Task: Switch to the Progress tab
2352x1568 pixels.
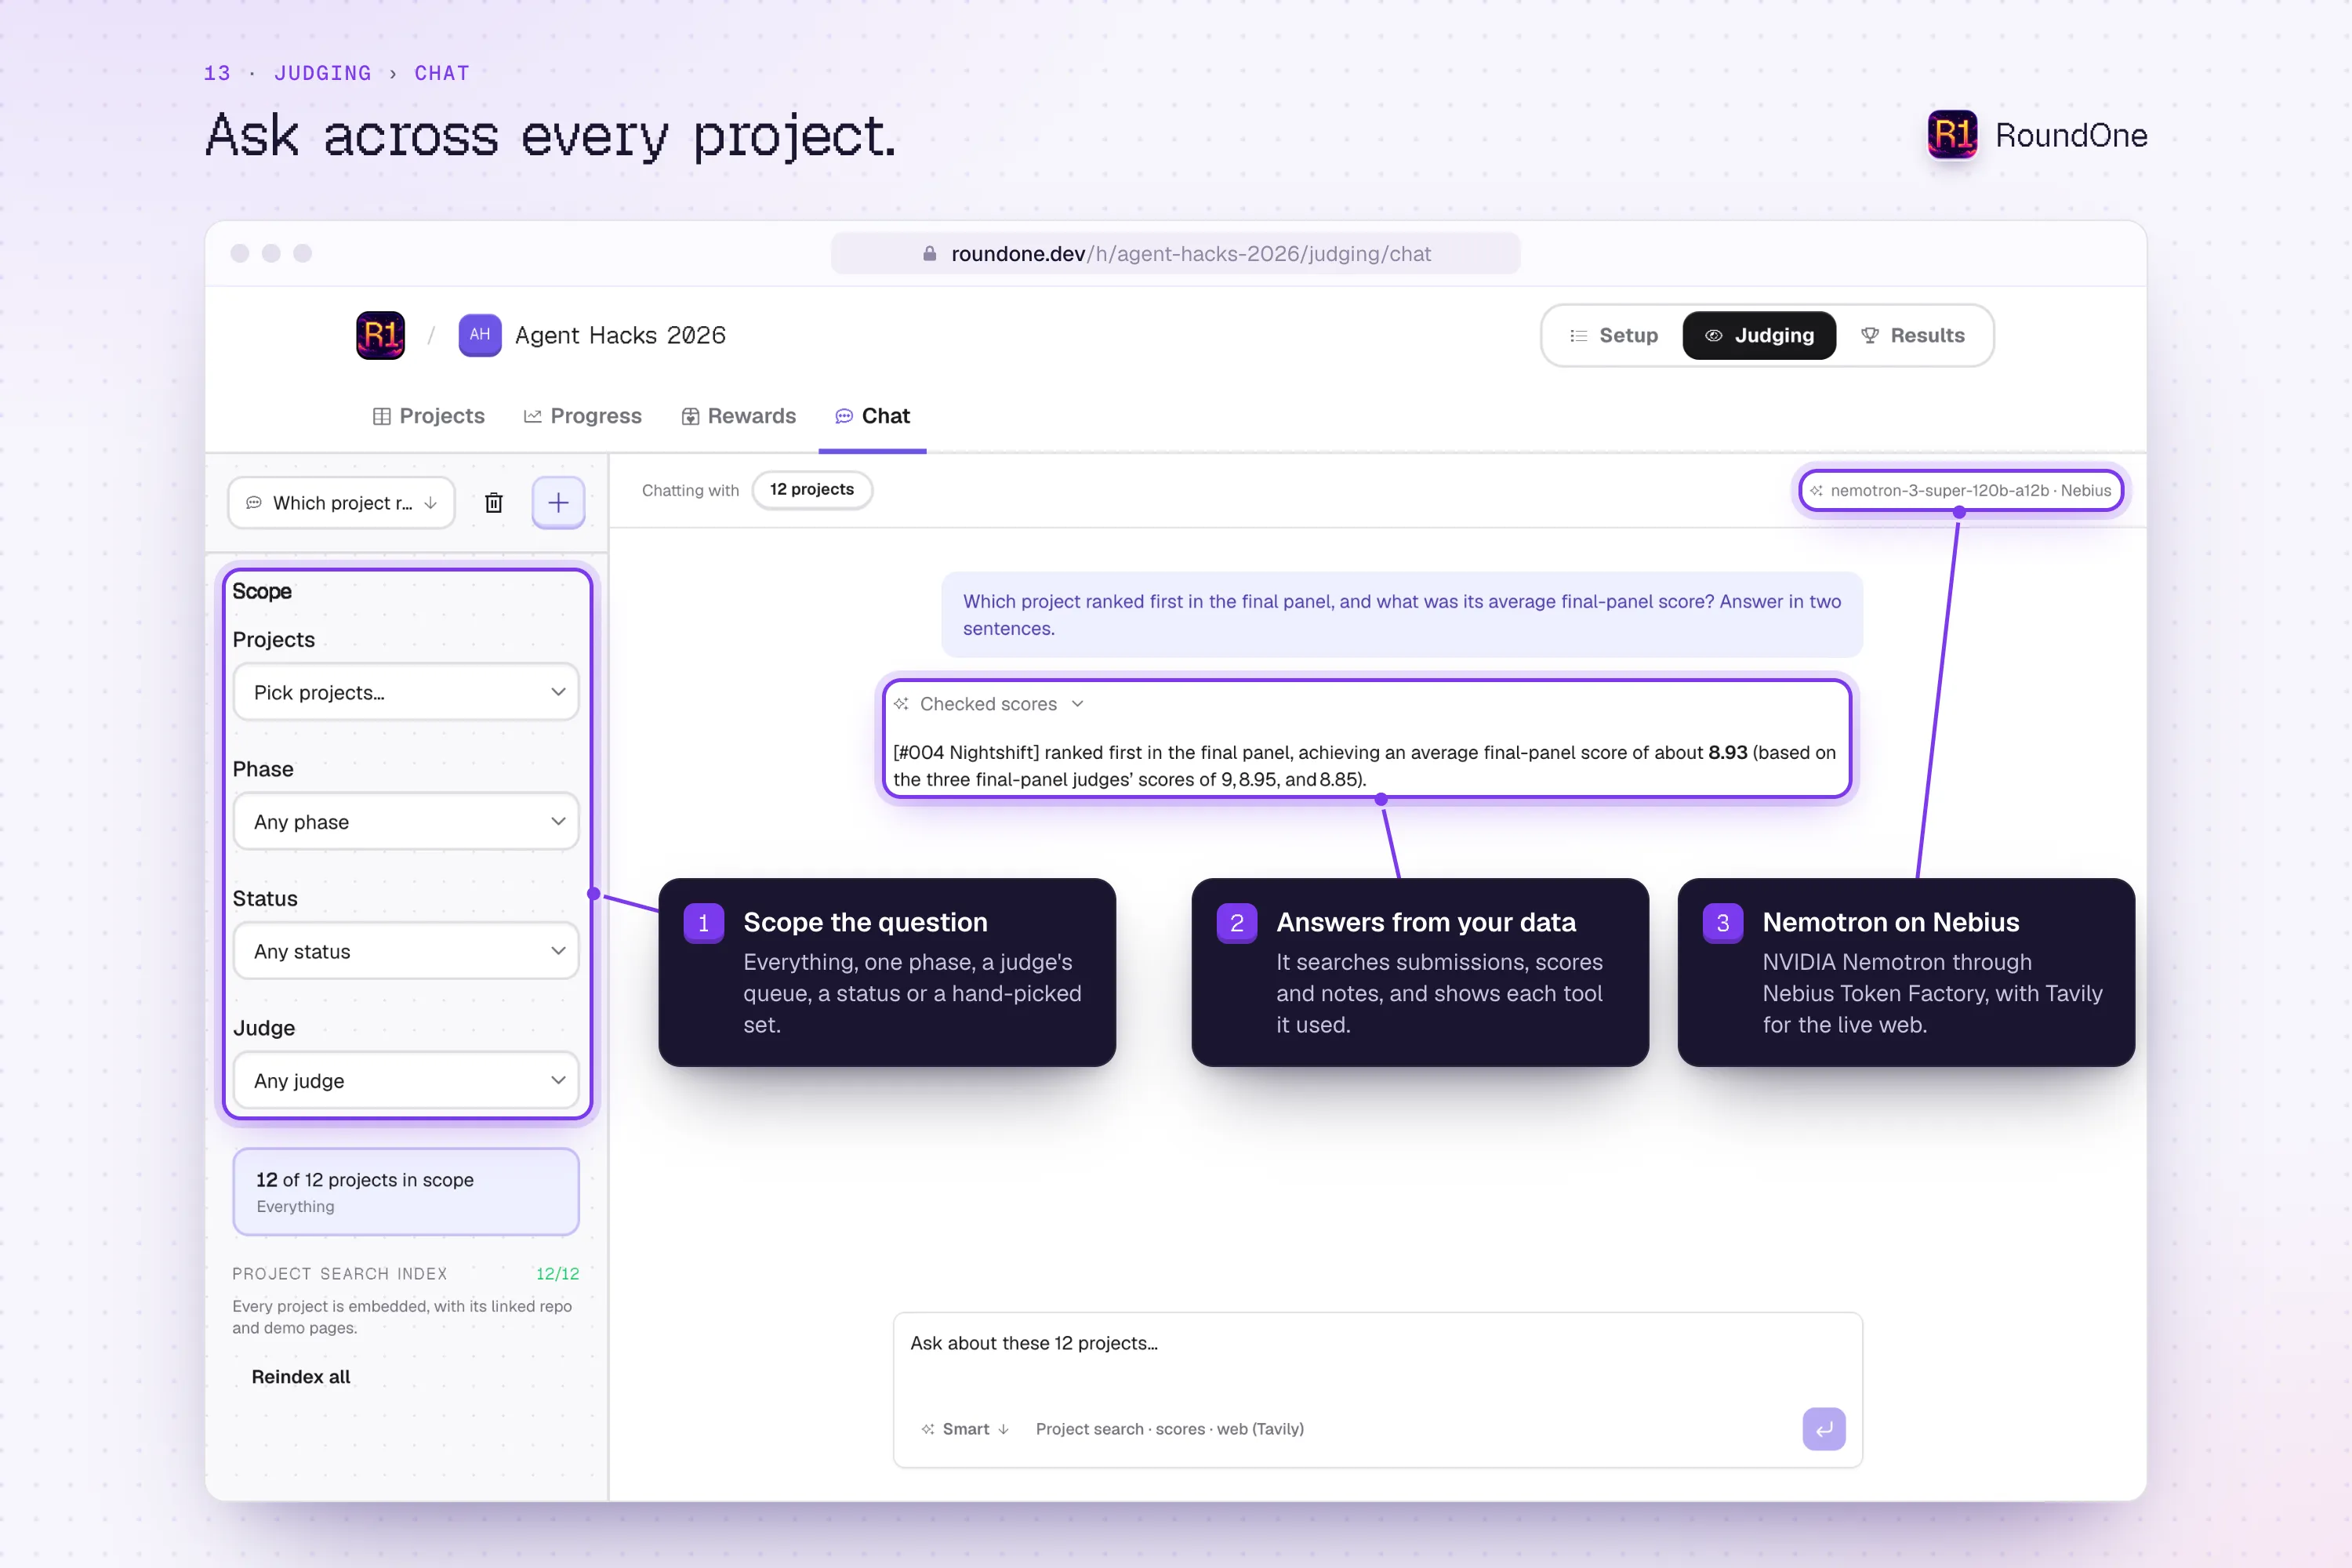Action: click(583, 416)
